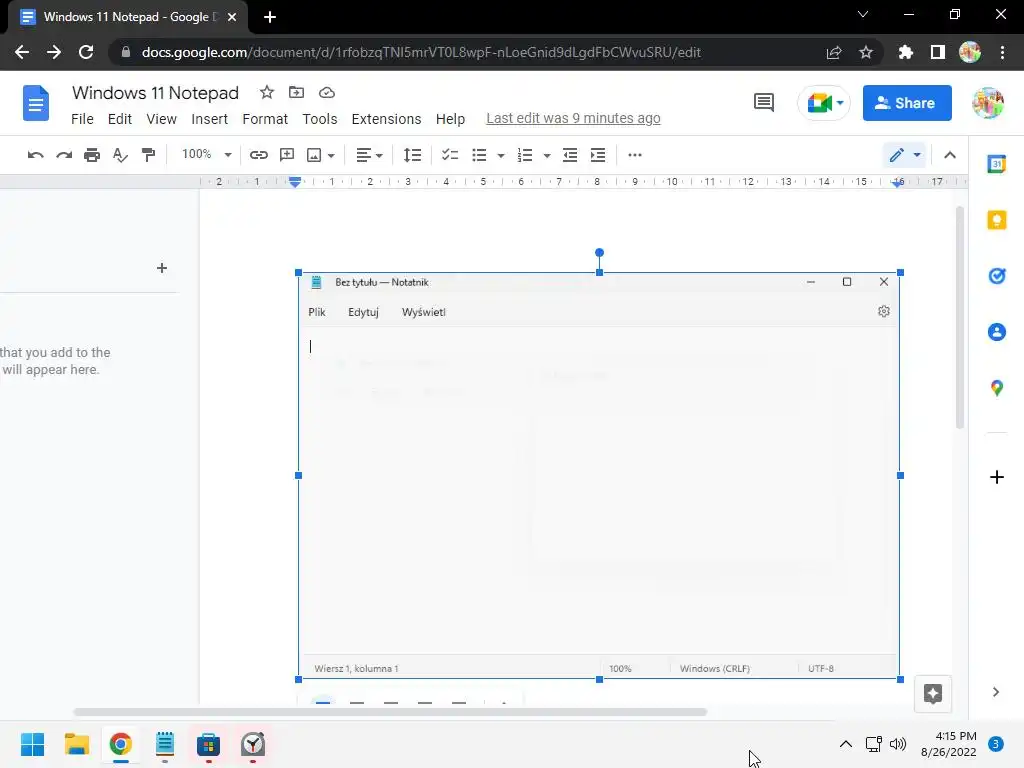Share this page from address bar
Screen dimensions: 1024x768
tap(834, 52)
